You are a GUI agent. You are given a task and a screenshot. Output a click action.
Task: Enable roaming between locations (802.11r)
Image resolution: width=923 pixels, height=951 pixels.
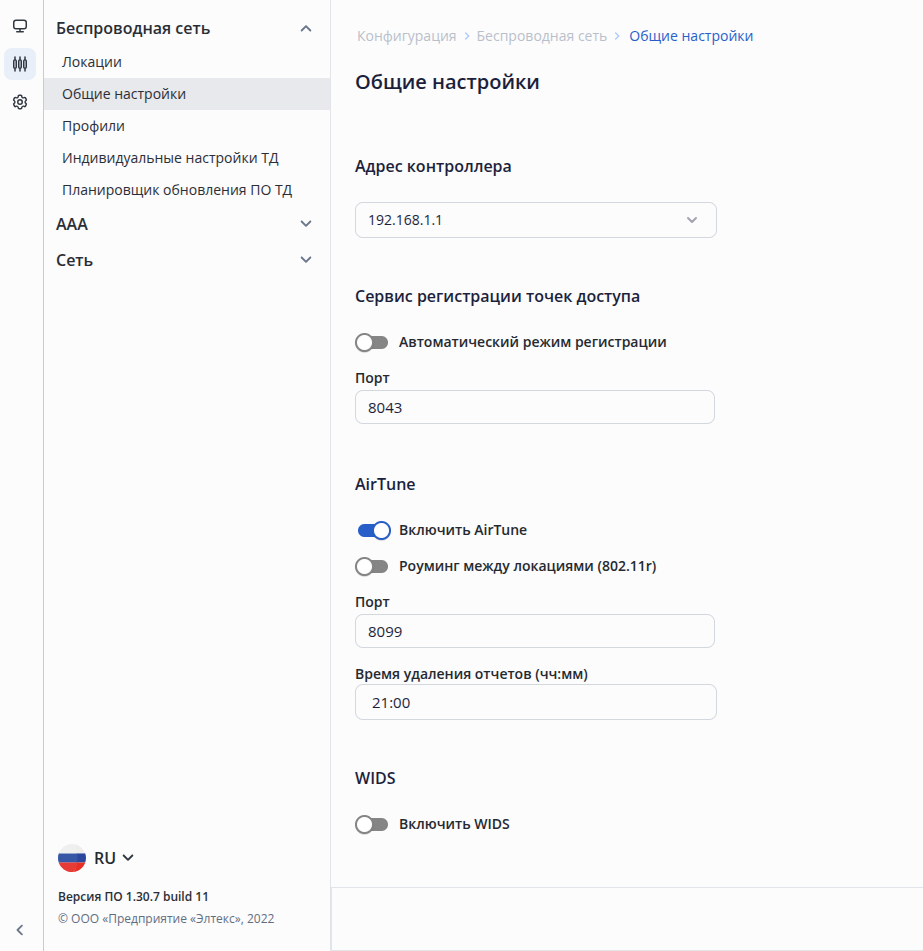(x=372, y=567)
